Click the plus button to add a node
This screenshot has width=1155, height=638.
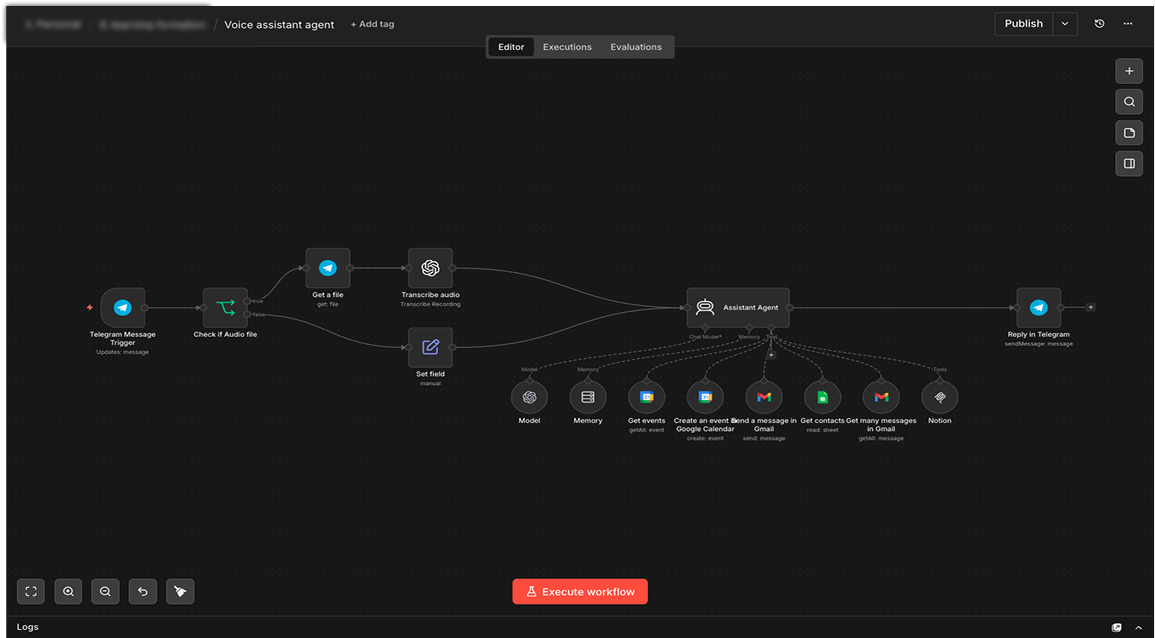click(1129, 71)
